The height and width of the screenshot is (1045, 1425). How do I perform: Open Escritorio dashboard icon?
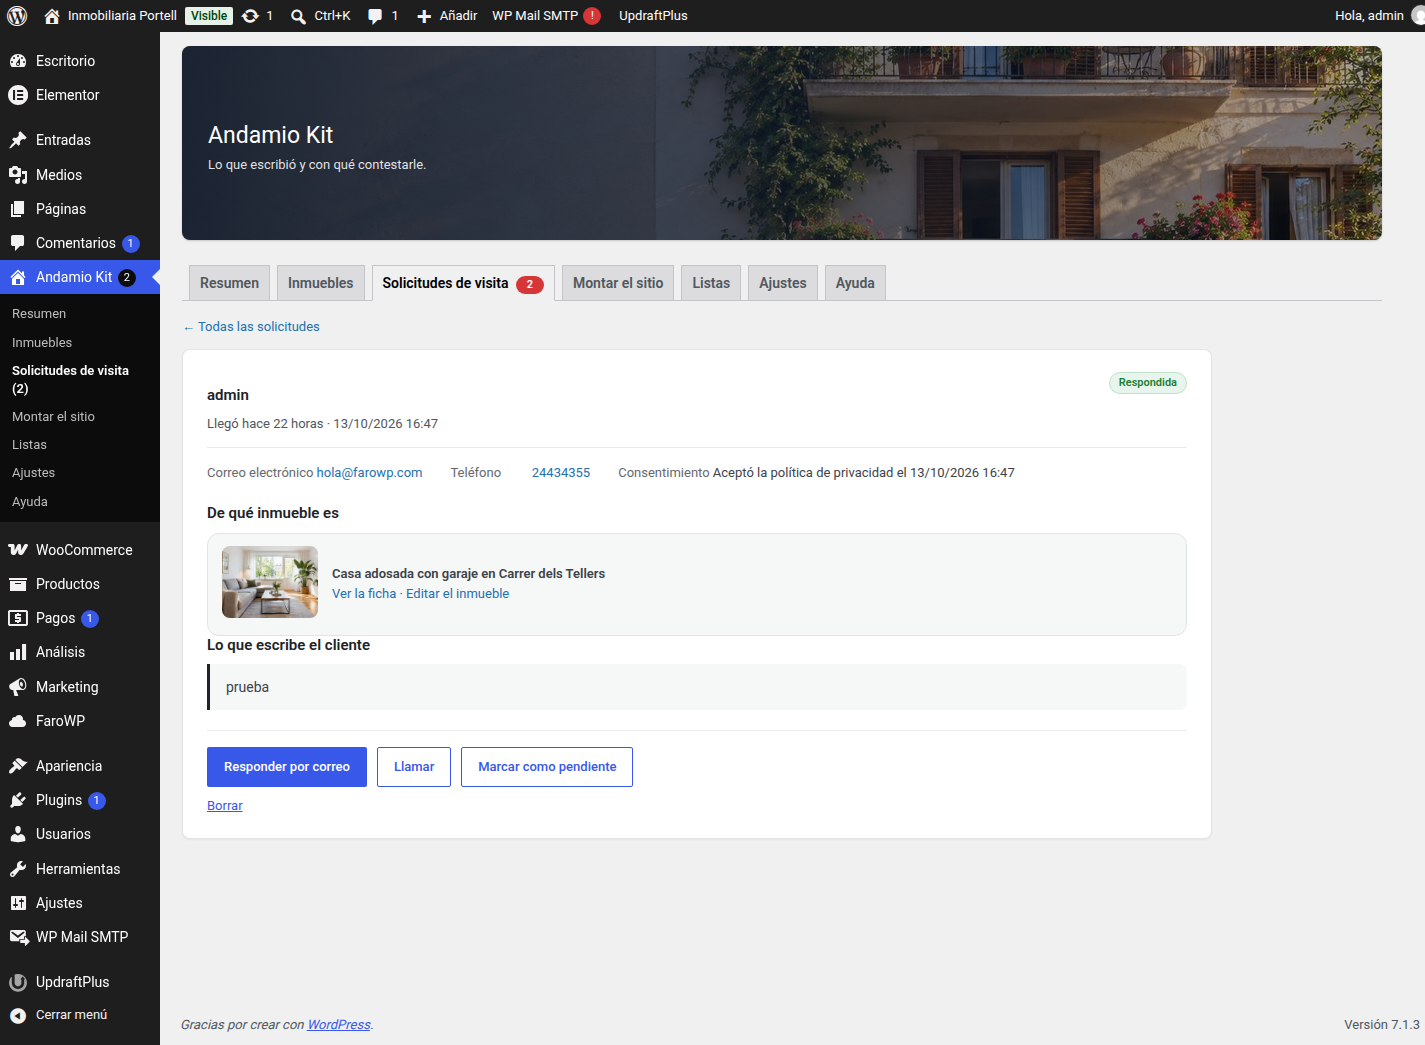[18, 61]
